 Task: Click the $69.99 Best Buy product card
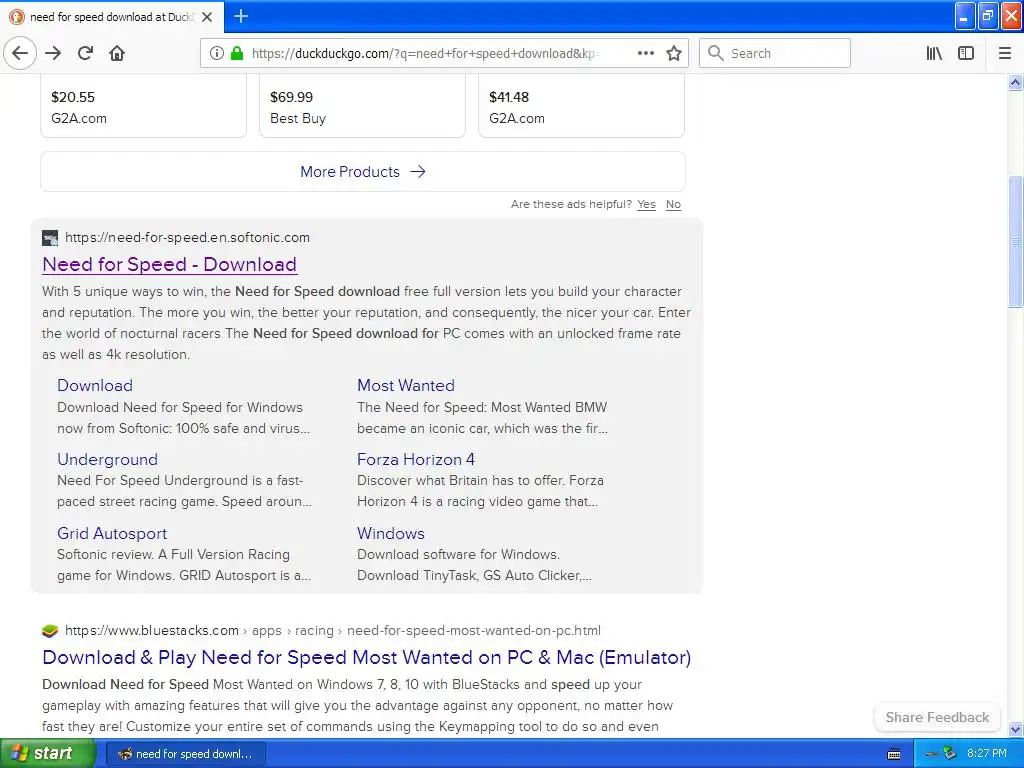pos(362,106)
